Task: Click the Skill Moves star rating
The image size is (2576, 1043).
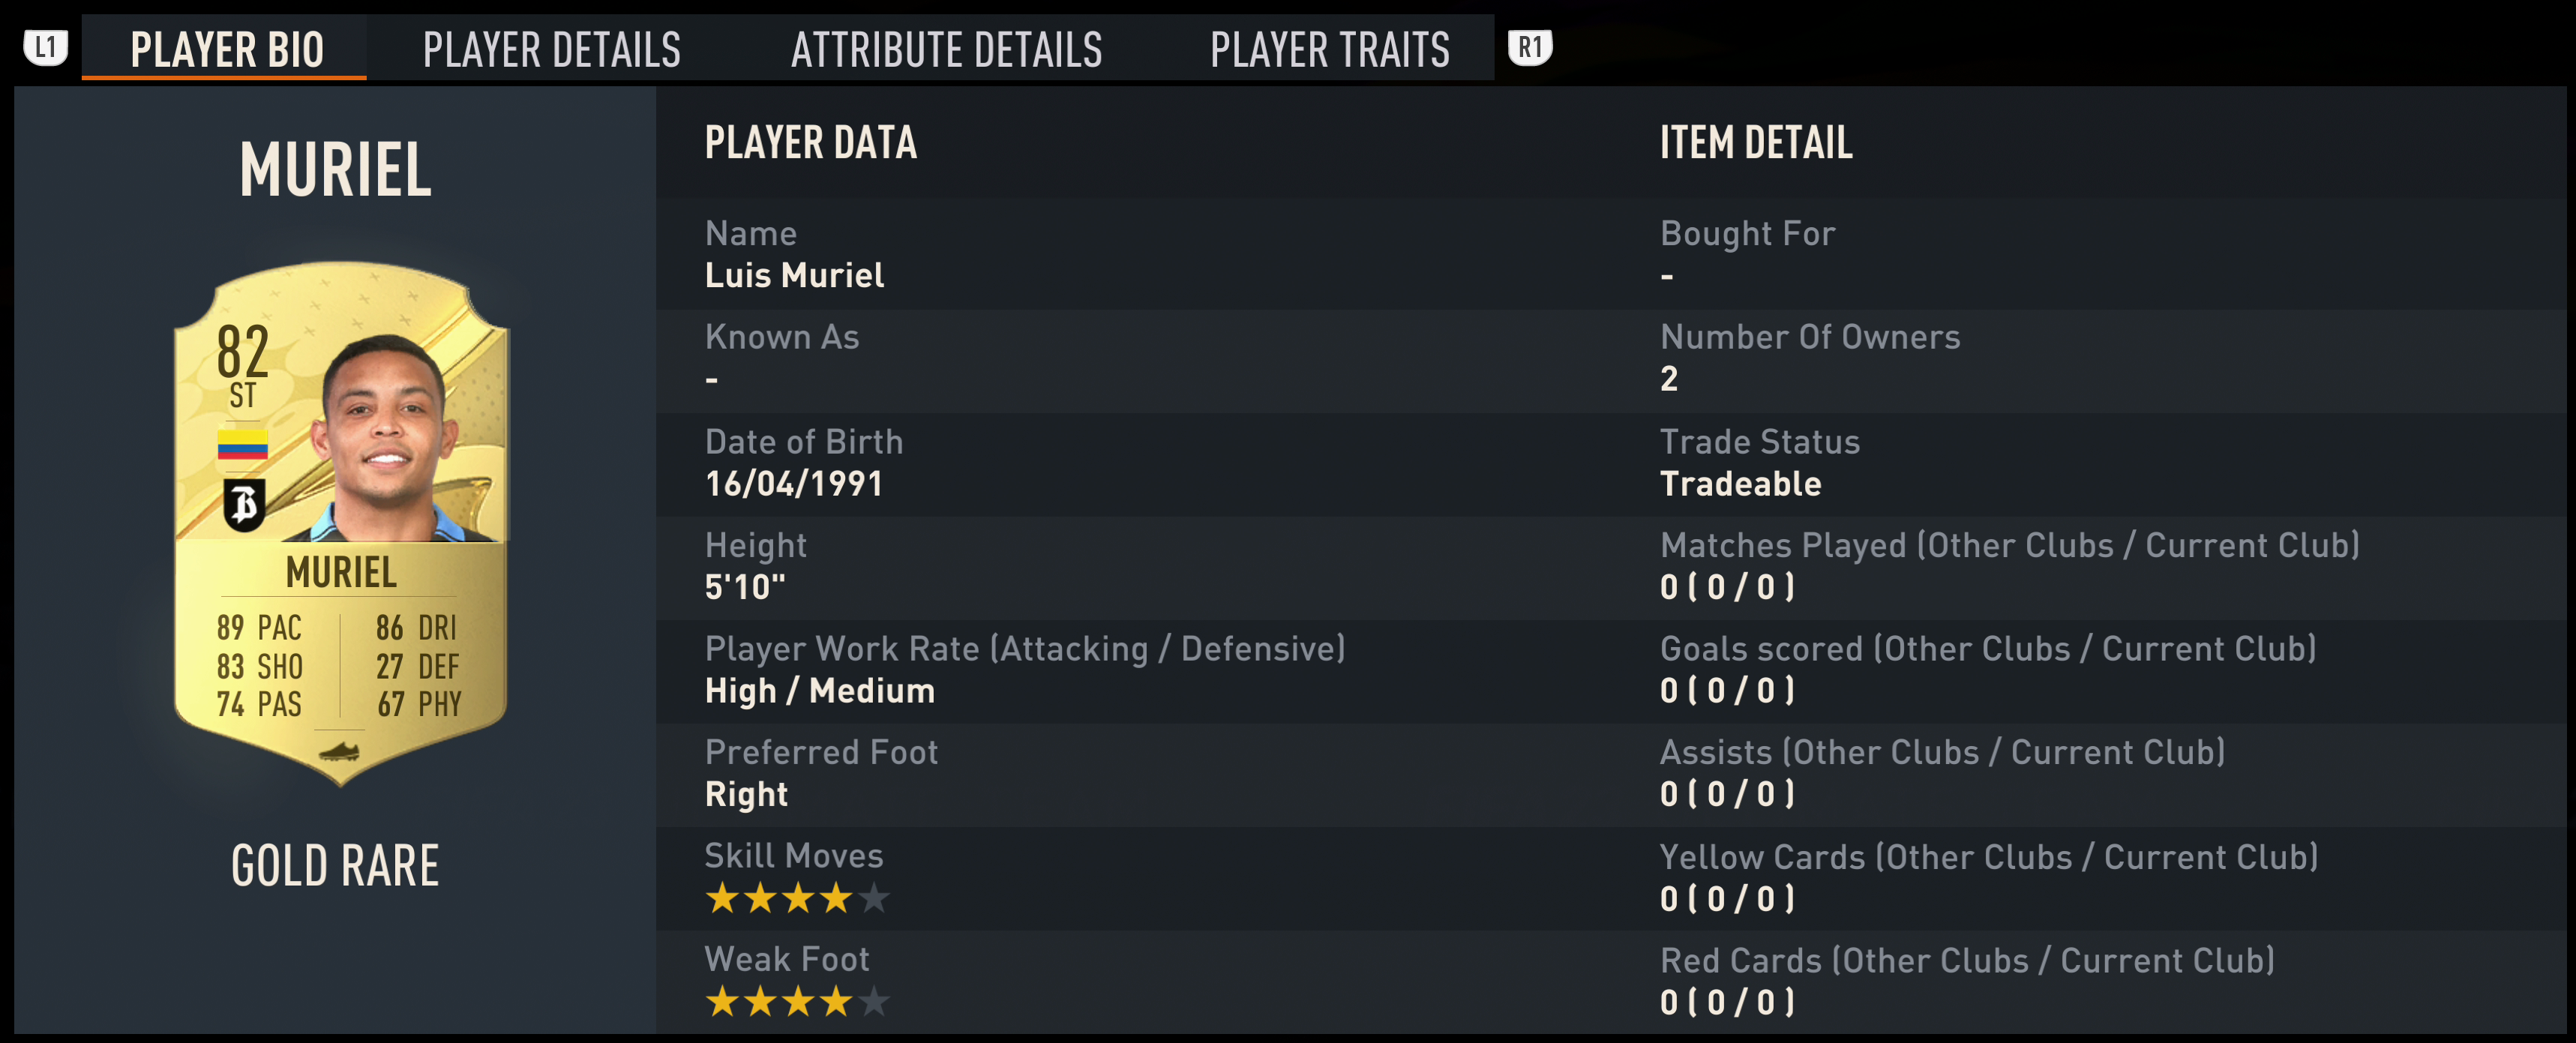Action: [796, 898]
